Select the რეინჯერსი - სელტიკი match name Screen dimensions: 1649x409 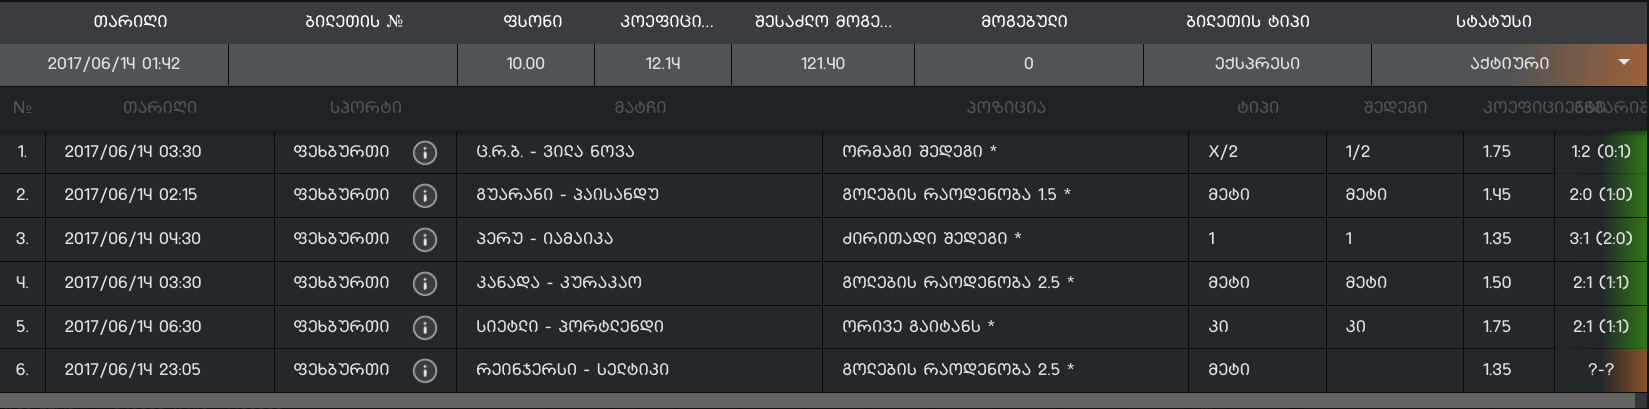point(572,370)
